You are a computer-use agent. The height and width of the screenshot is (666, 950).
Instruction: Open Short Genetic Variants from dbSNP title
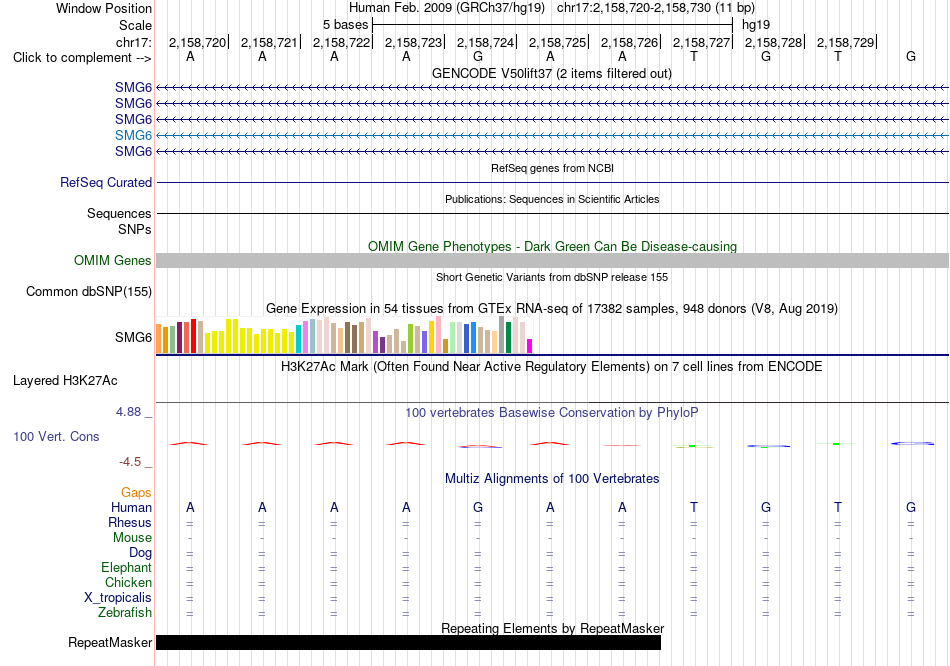coord(552,277)
